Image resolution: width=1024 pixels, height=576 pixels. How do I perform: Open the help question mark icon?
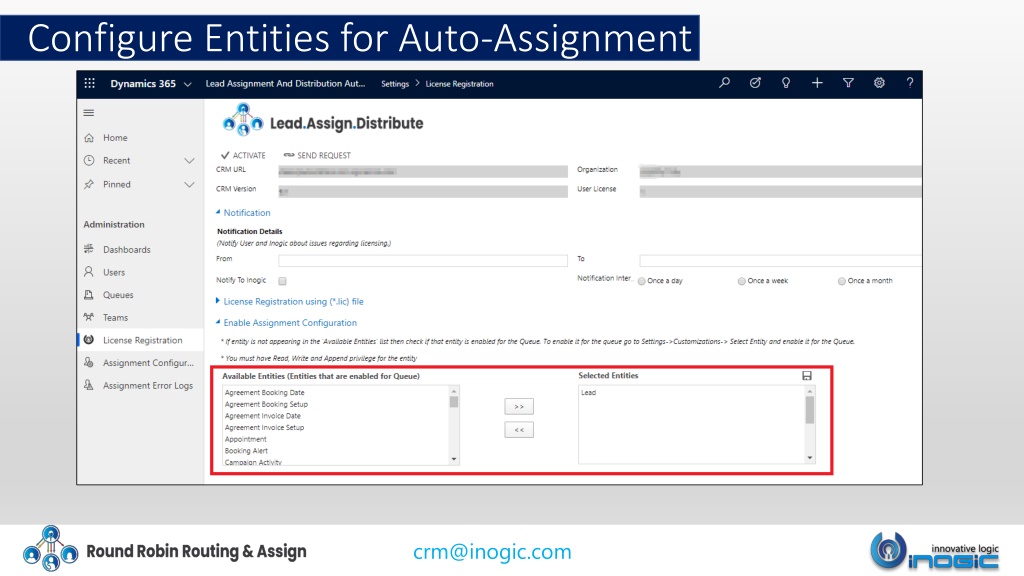coord(910,83)
